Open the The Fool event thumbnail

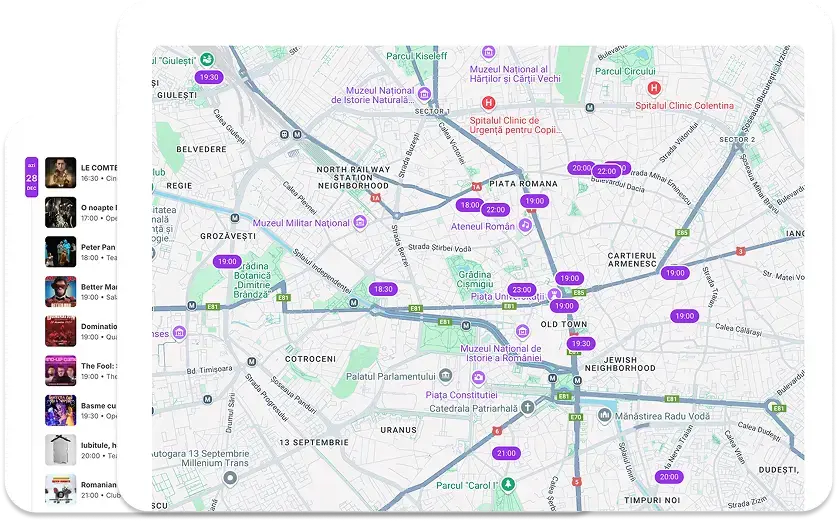(60, 370)
